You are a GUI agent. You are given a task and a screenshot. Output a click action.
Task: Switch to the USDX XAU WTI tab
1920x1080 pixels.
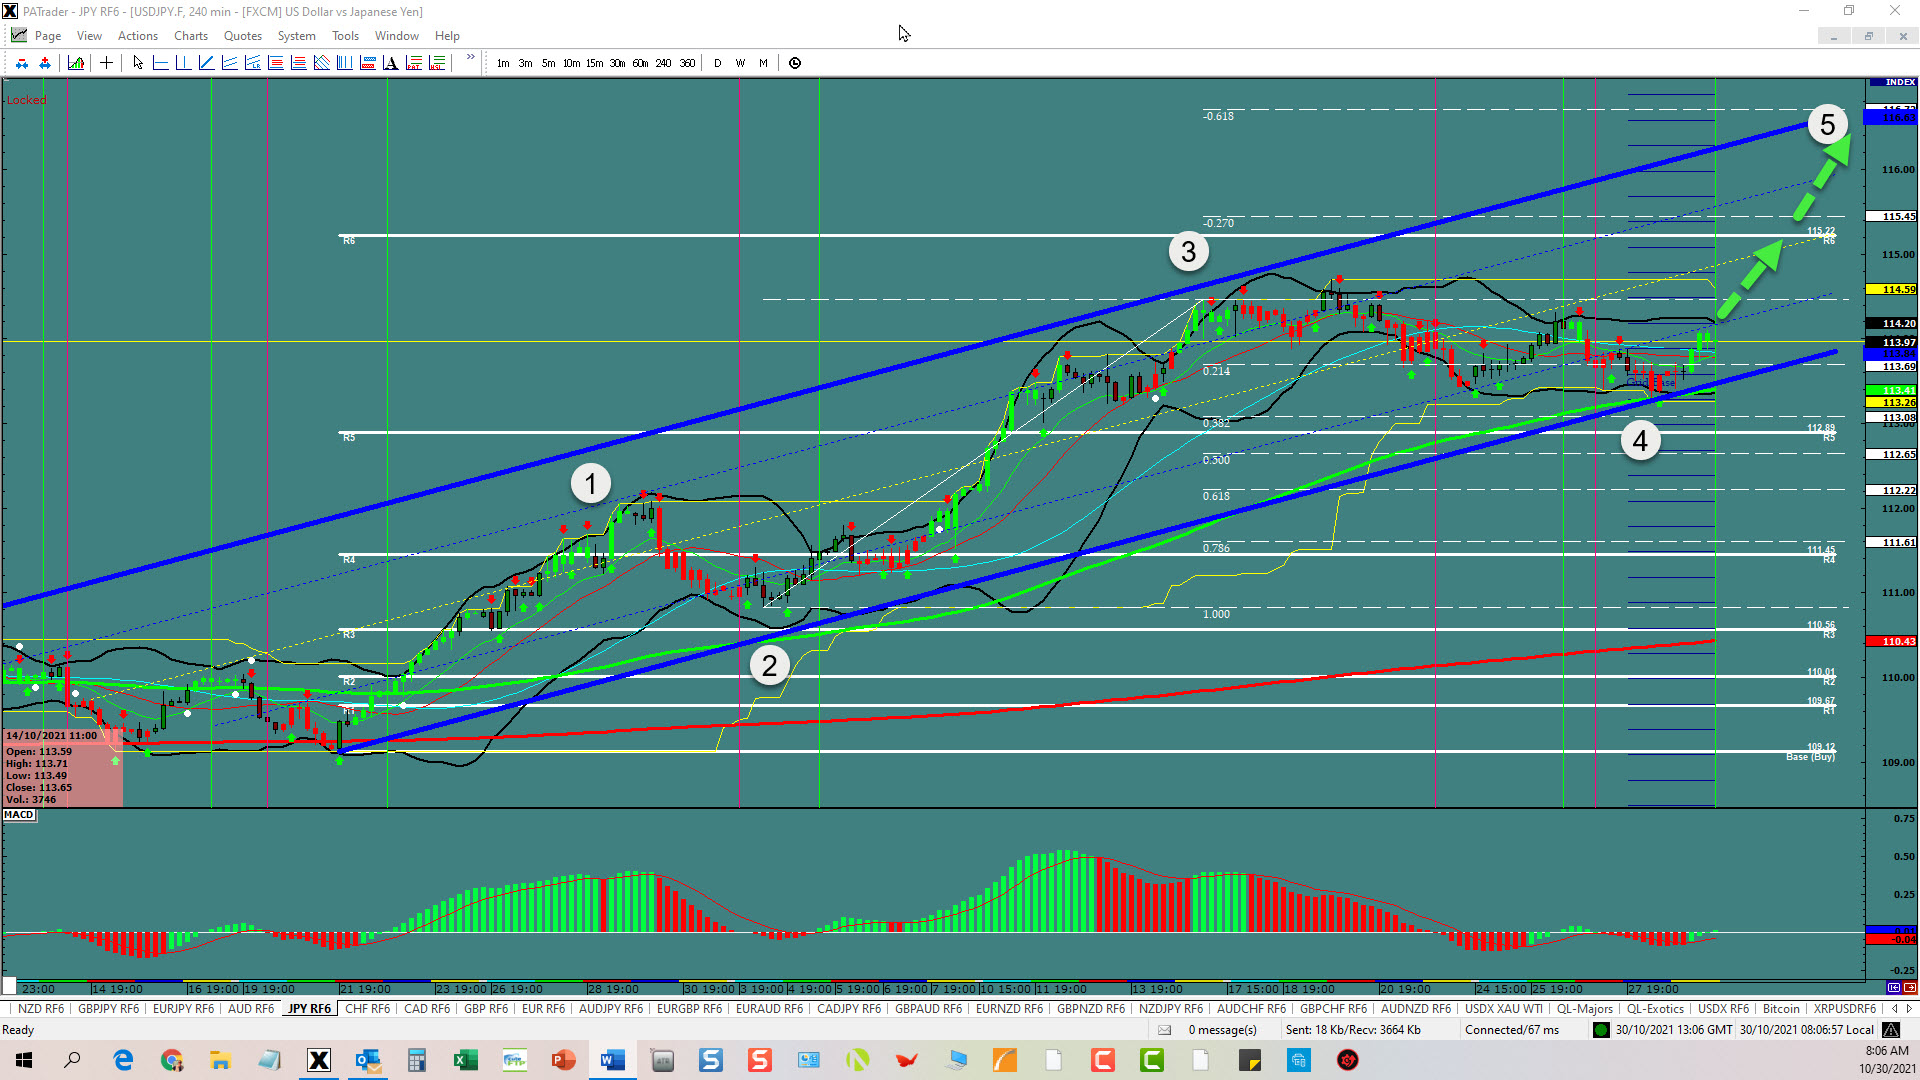point(1504,1009)
